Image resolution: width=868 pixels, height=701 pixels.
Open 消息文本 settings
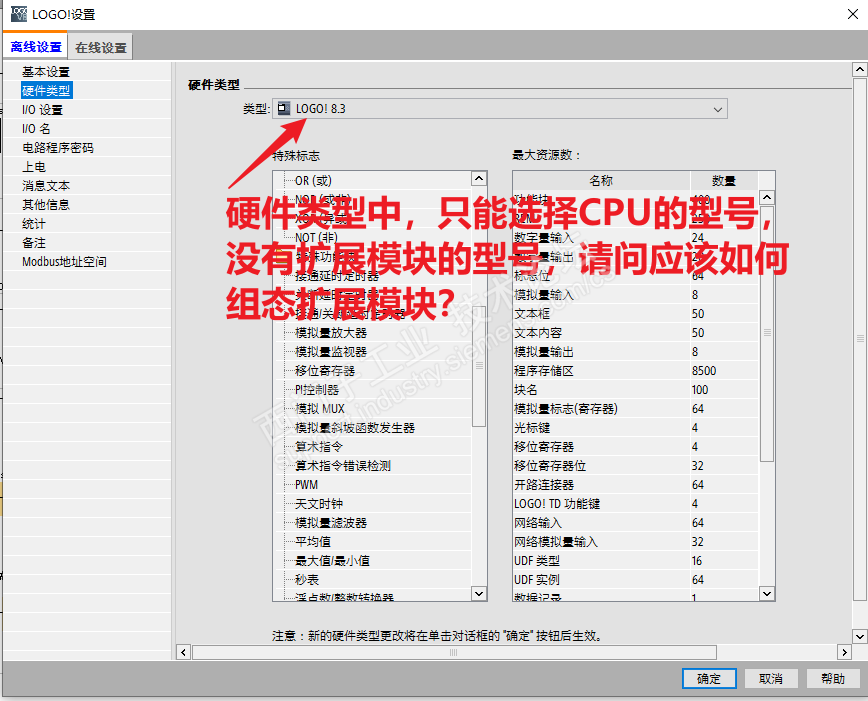46,185
